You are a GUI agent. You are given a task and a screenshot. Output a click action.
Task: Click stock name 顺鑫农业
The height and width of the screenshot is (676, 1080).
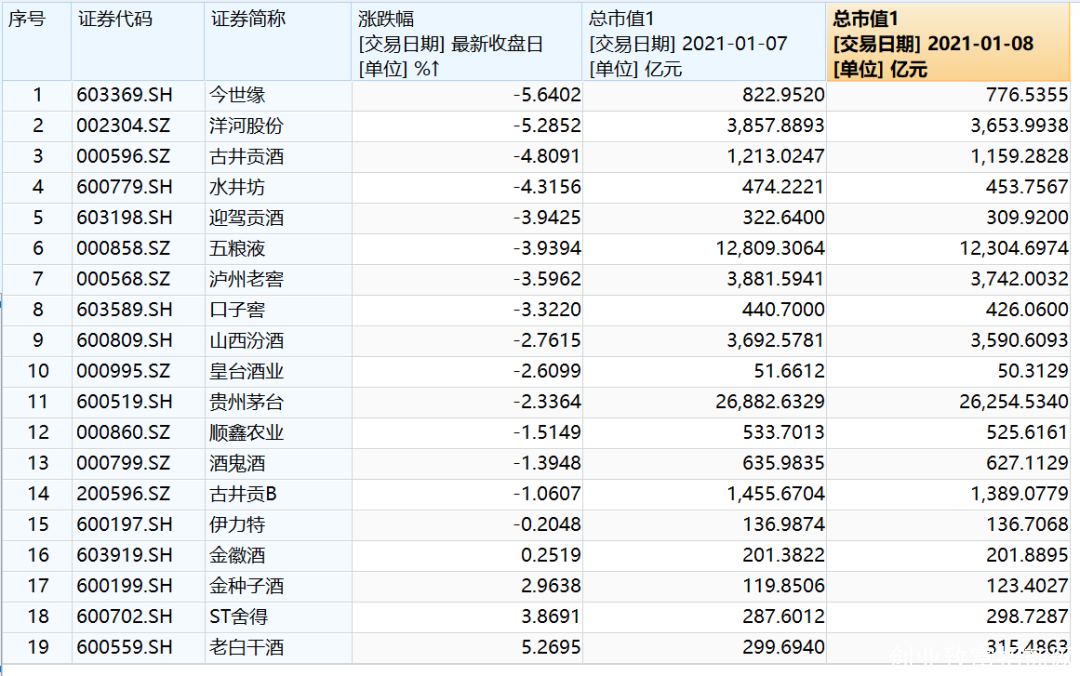click(246, 432)
